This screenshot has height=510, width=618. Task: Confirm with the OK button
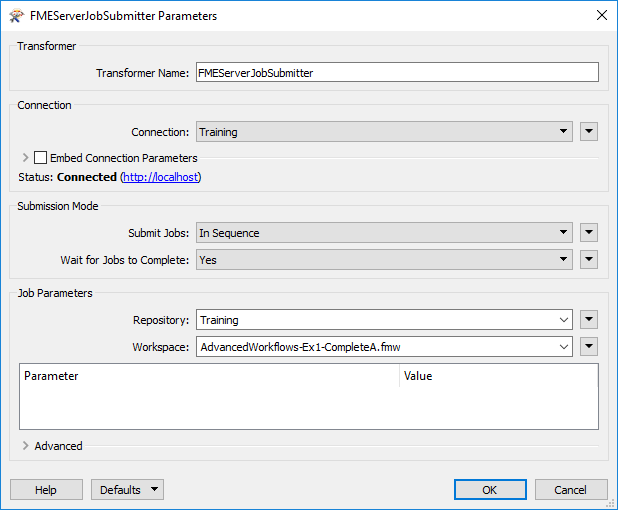click(x=490, y=490)
